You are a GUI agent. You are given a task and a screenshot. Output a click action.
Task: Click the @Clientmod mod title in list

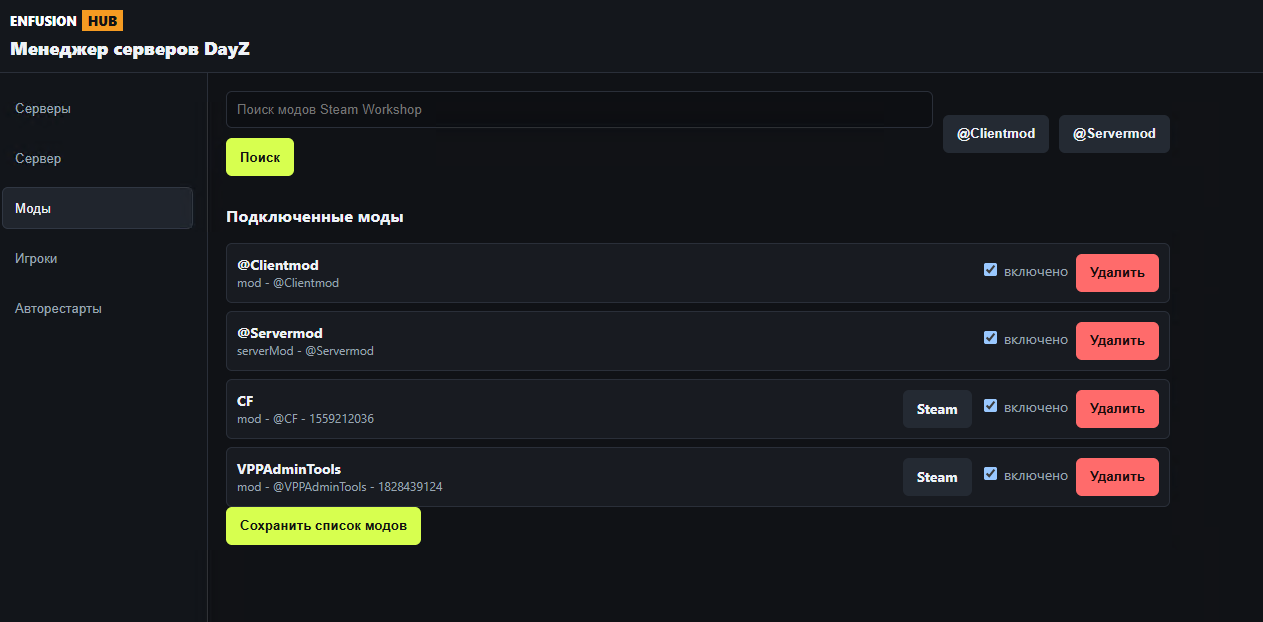pos(278,265)
